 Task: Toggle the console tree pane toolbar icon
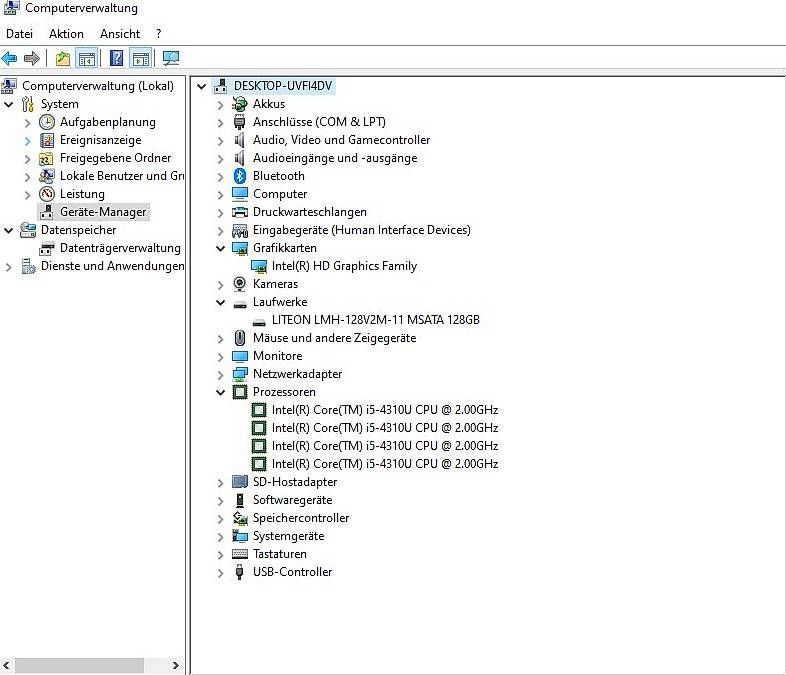pos(87,59)
